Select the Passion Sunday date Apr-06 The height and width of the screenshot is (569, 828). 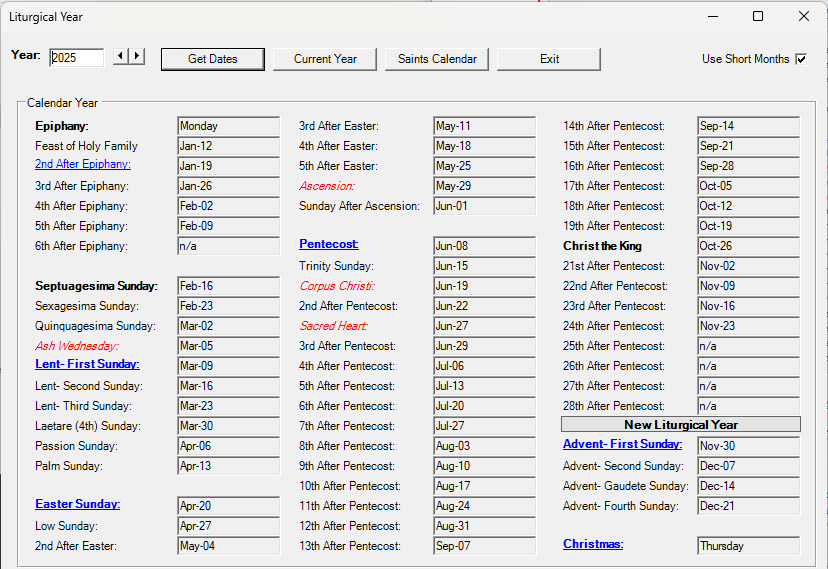pyautogui.click(x=229, y=446)
